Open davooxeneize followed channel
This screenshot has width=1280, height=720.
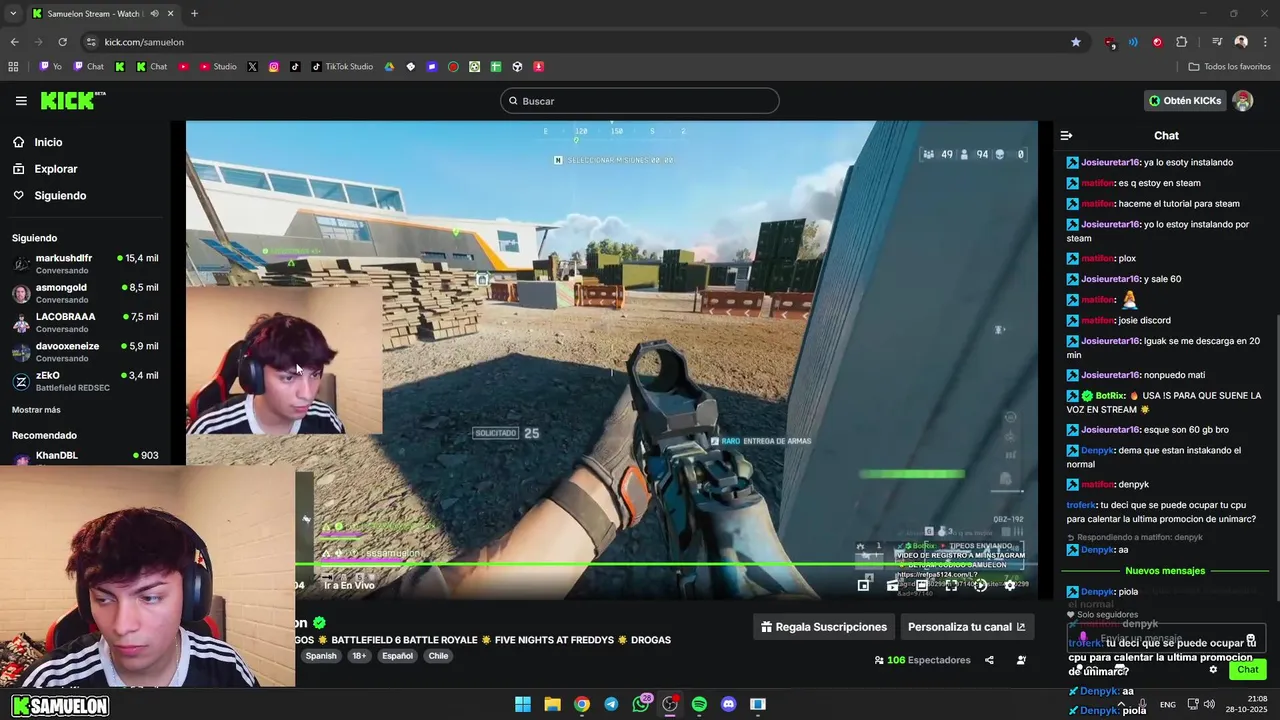(85, 351)
